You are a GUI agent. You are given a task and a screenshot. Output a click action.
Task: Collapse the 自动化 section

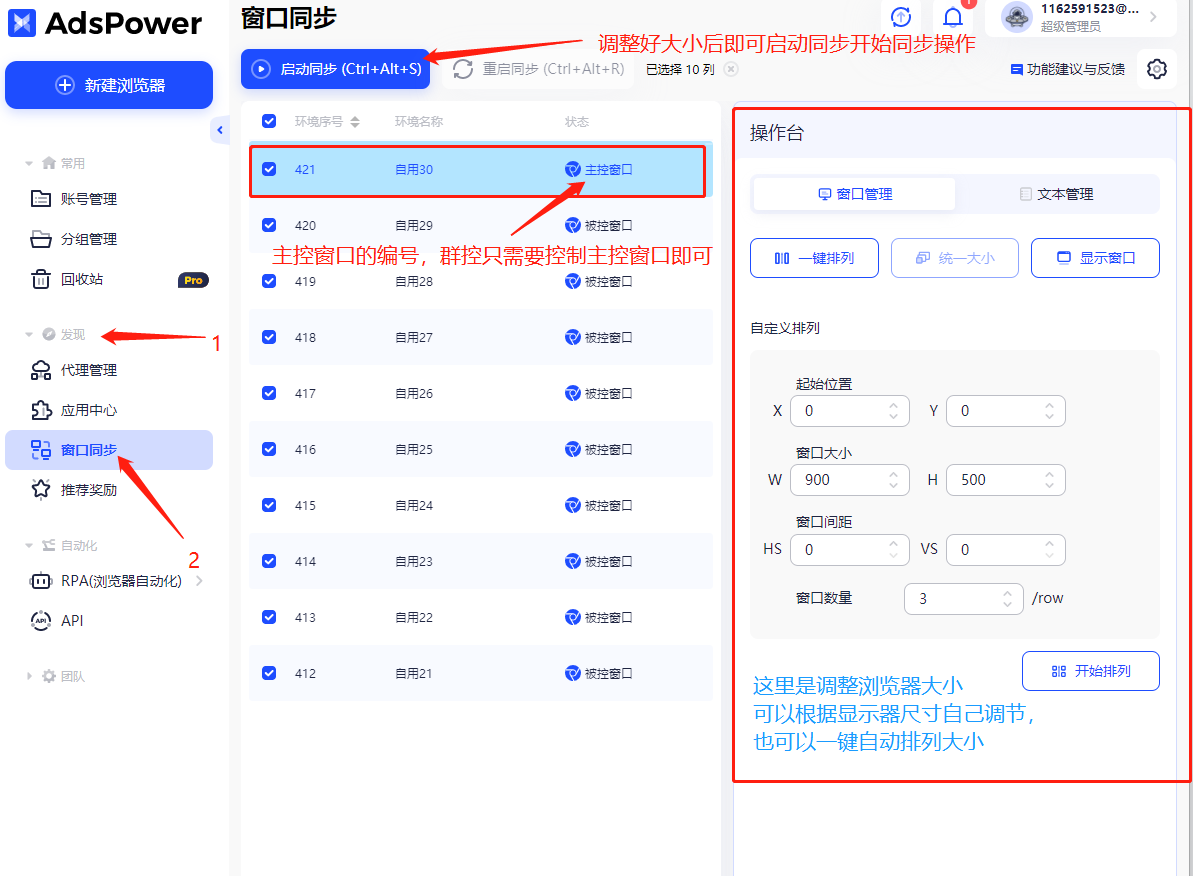click(29, 546)
